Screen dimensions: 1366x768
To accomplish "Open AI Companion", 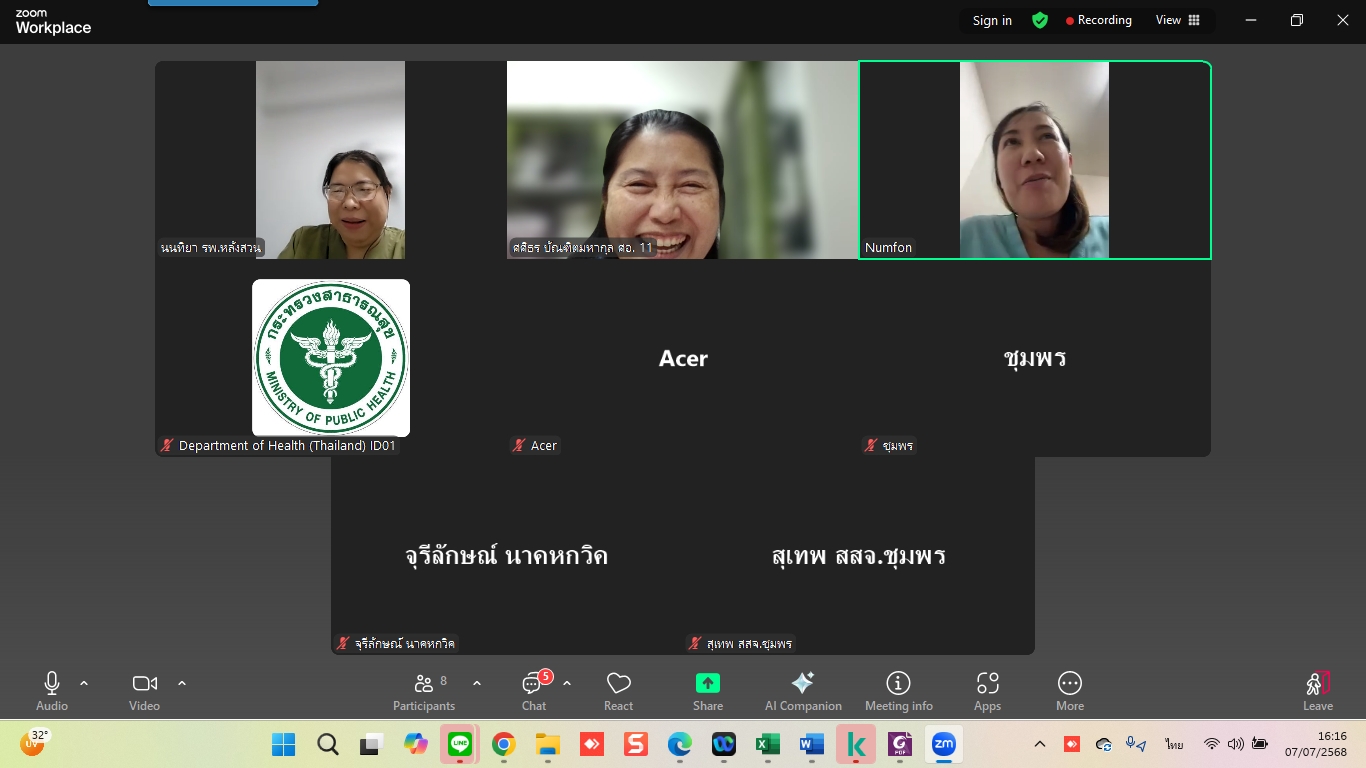I will (803, 690).
